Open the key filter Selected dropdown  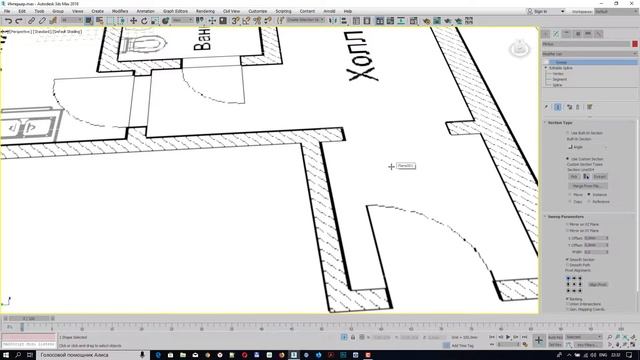tap(584, 337)
